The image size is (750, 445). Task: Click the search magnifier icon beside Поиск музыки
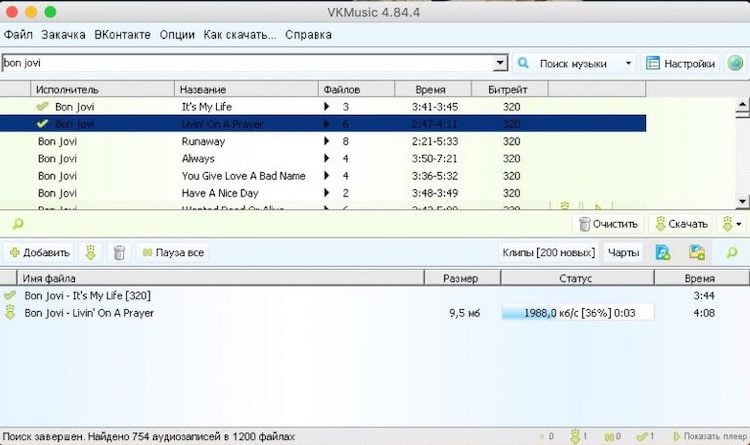click(523, 63)
